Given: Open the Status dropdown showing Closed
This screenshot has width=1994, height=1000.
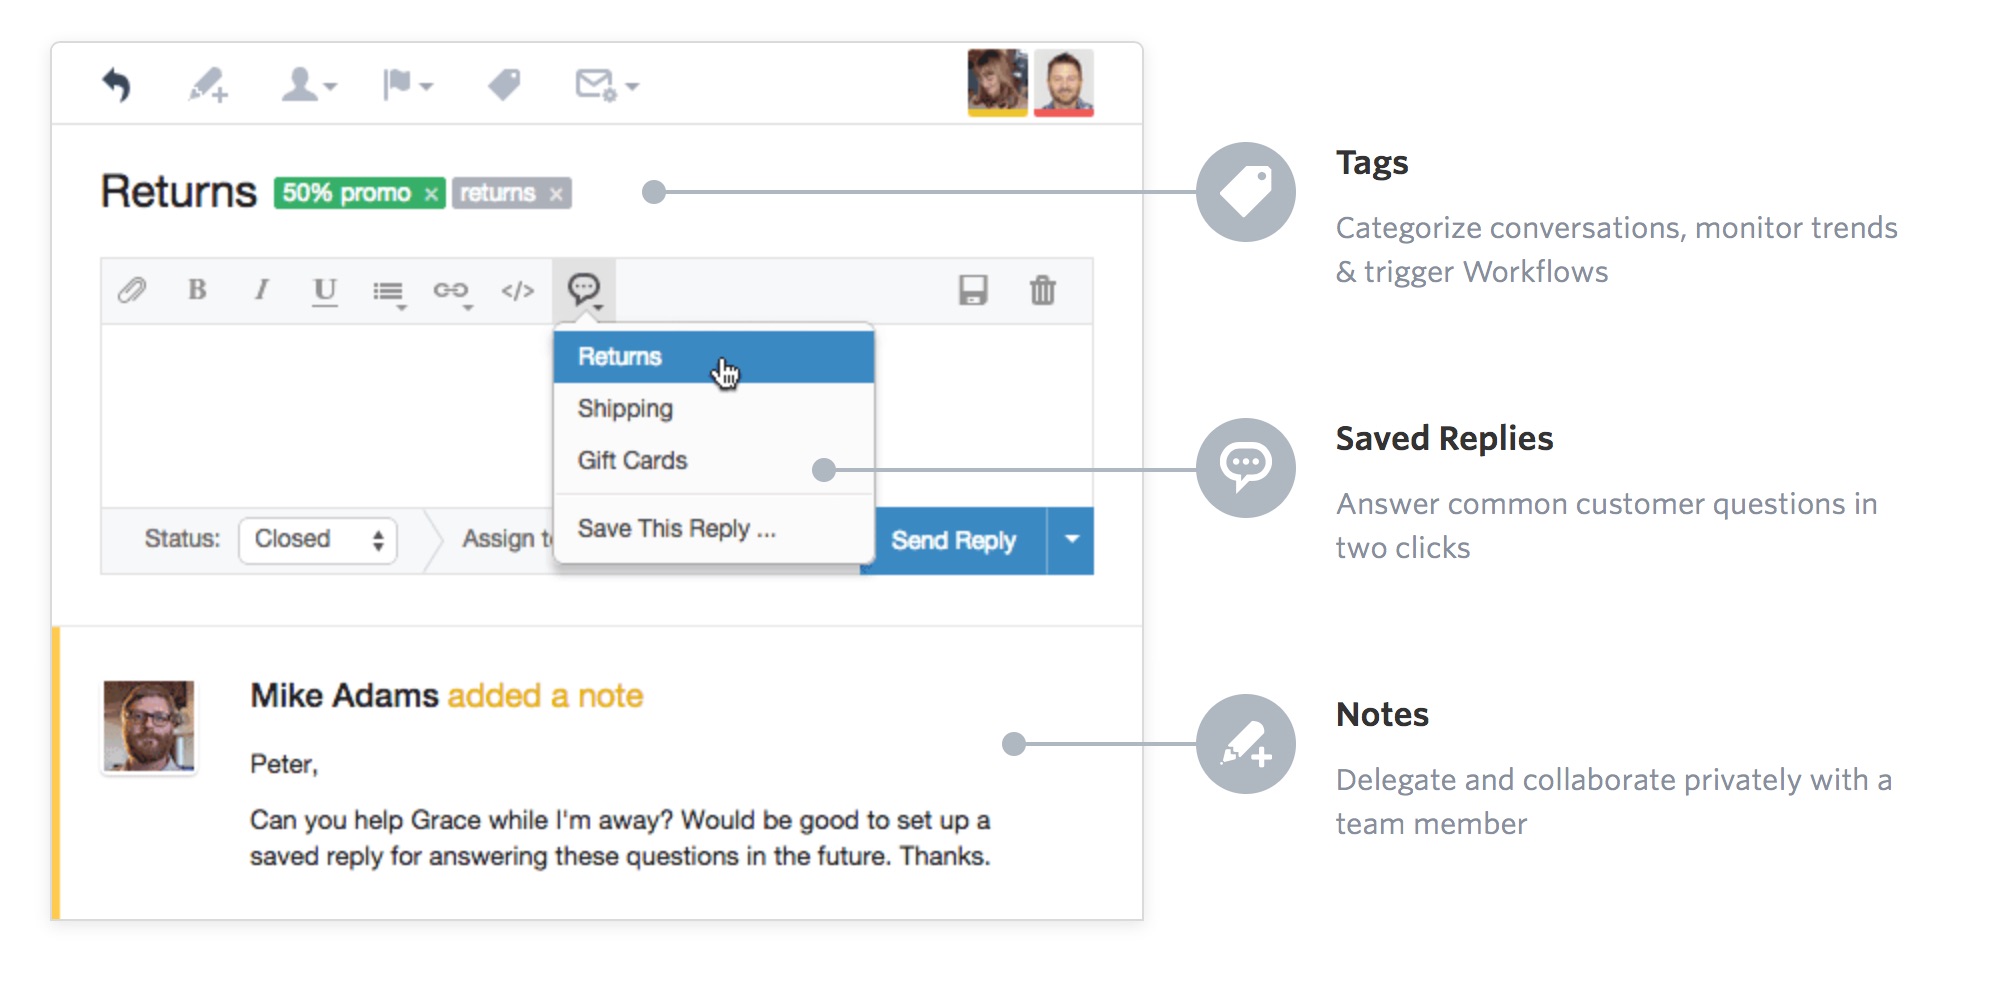Looking at the screenshot, I should point(317,540).
